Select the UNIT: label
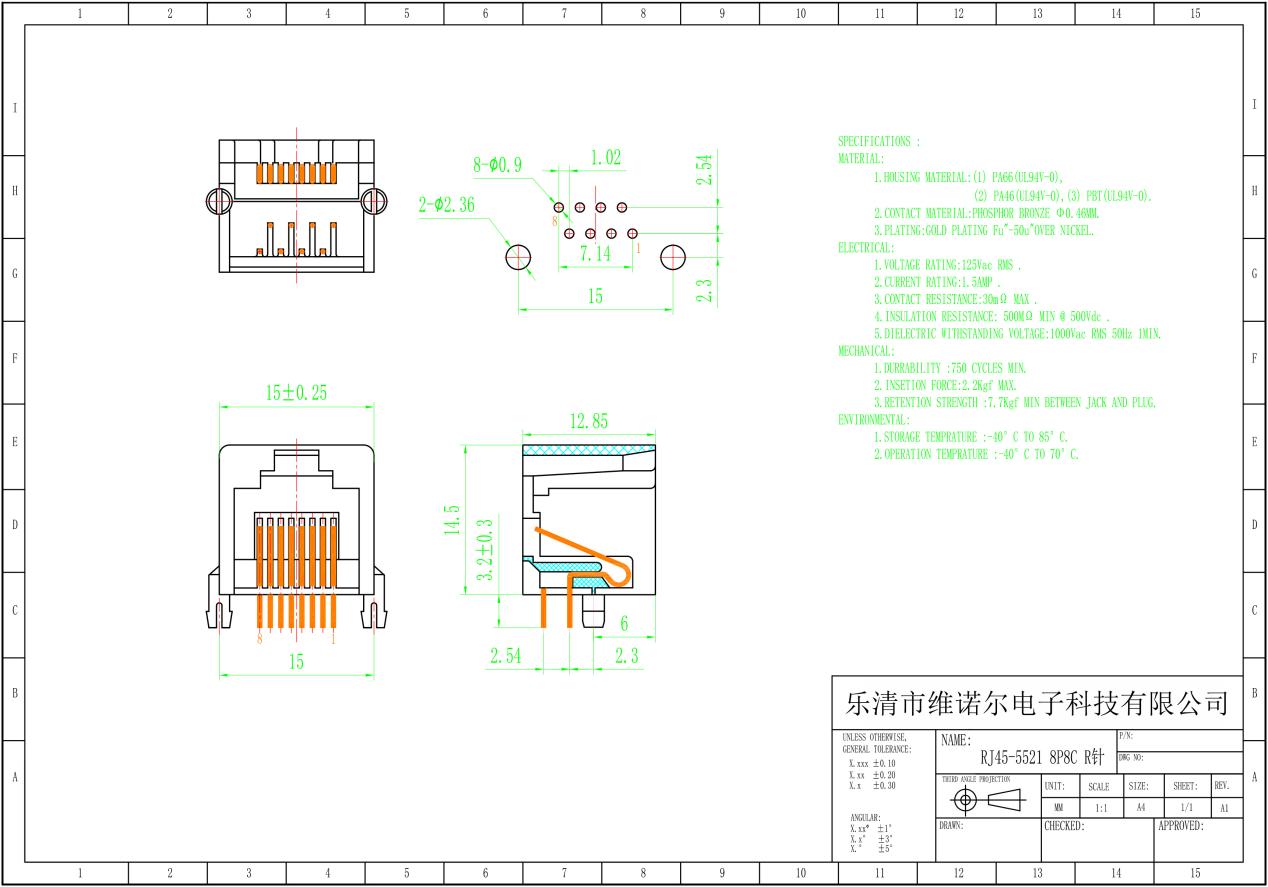Image resolution: width=1268 pixels, height=887 pixels. pyautogui.click(x=1054, y=787)
